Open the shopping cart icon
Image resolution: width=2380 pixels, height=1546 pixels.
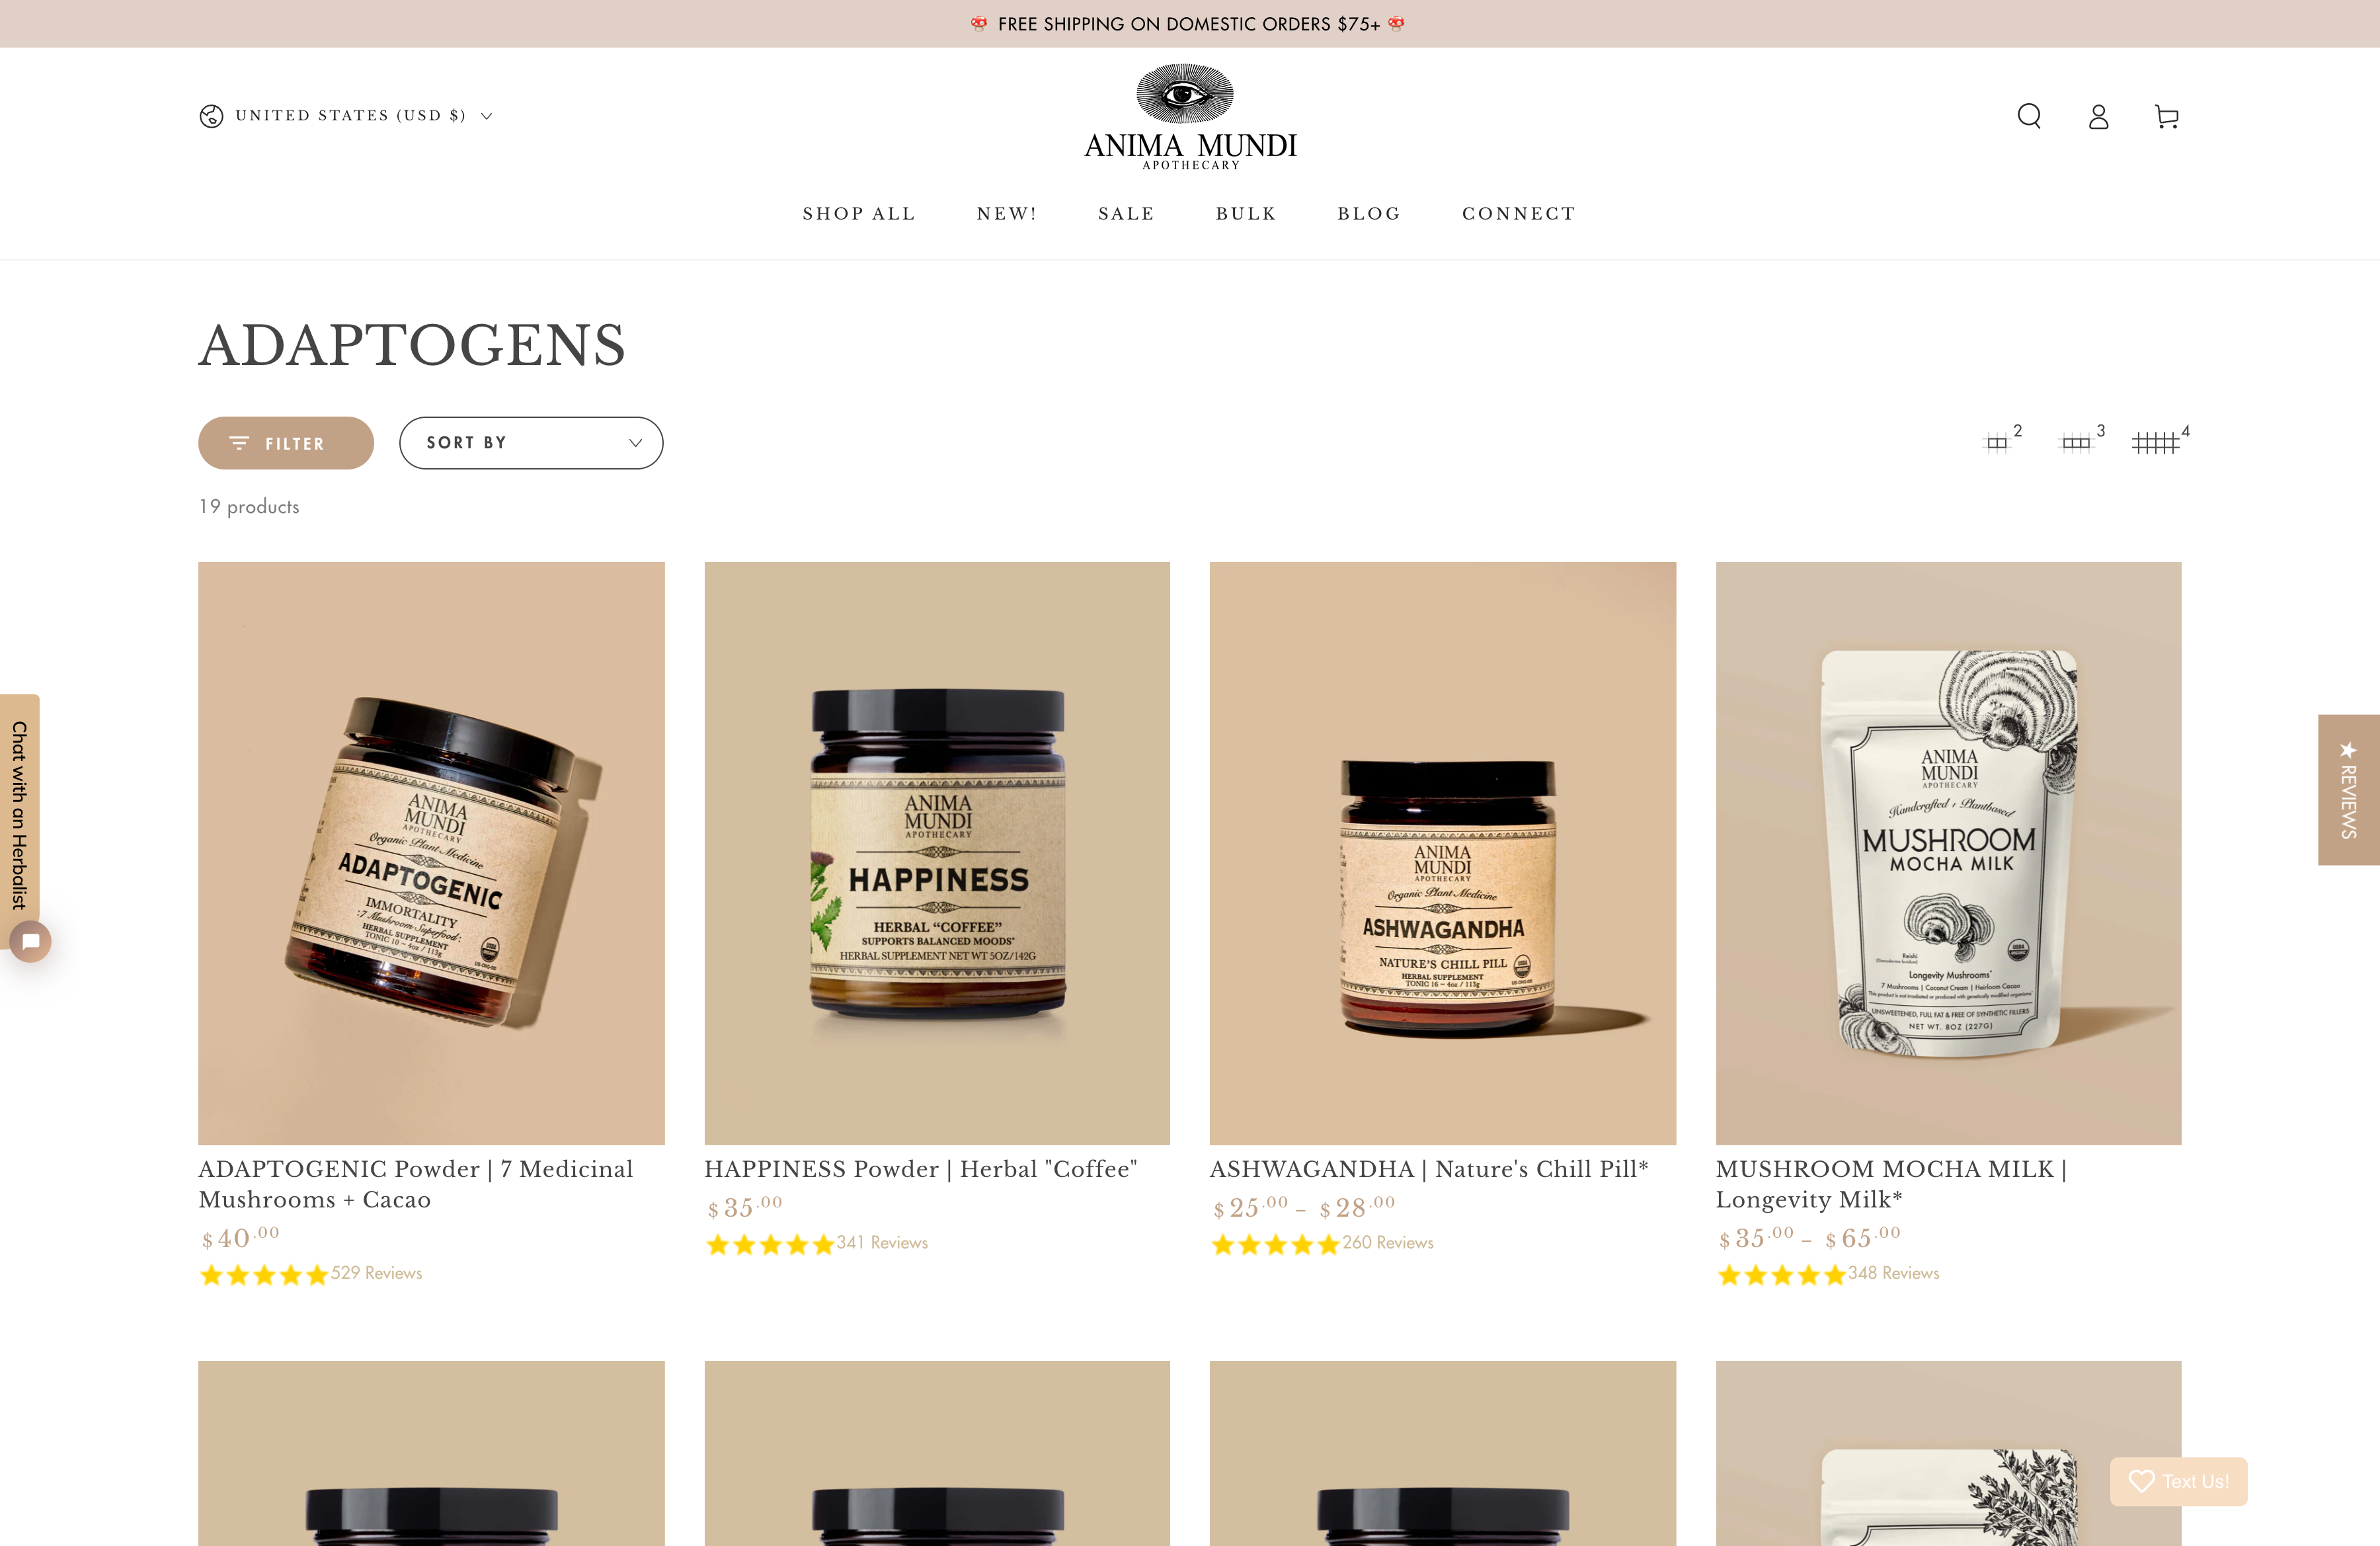point(2166,117)
